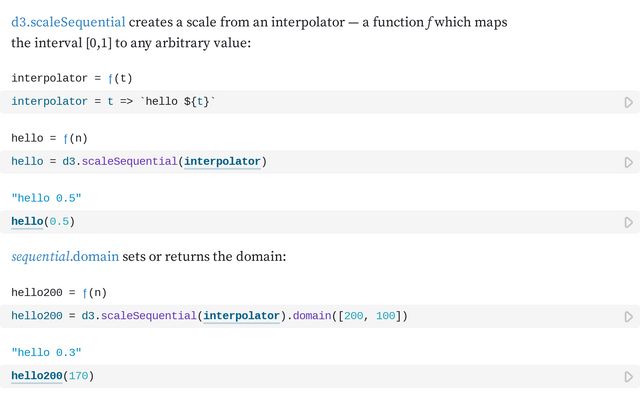Click the .domain method in hello200 code

[x=315, y=316]
